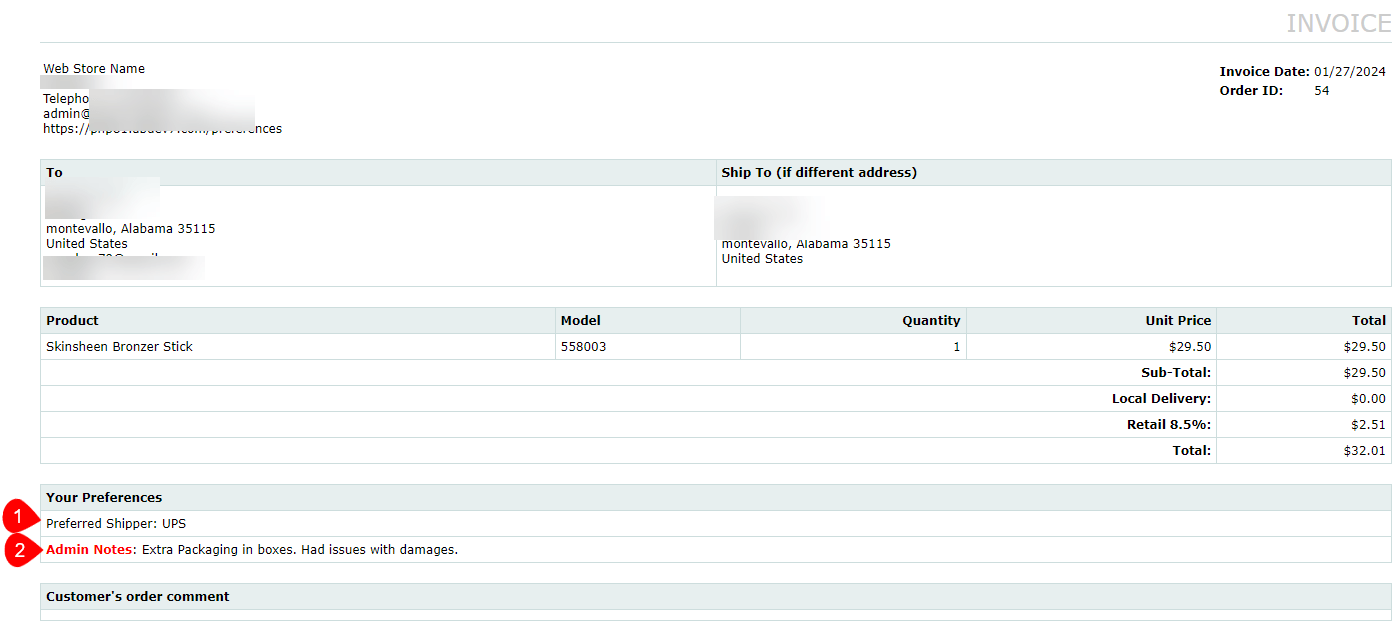
Task: Click the store website URL
Action: pyautogui.click(x=162, y=129)
